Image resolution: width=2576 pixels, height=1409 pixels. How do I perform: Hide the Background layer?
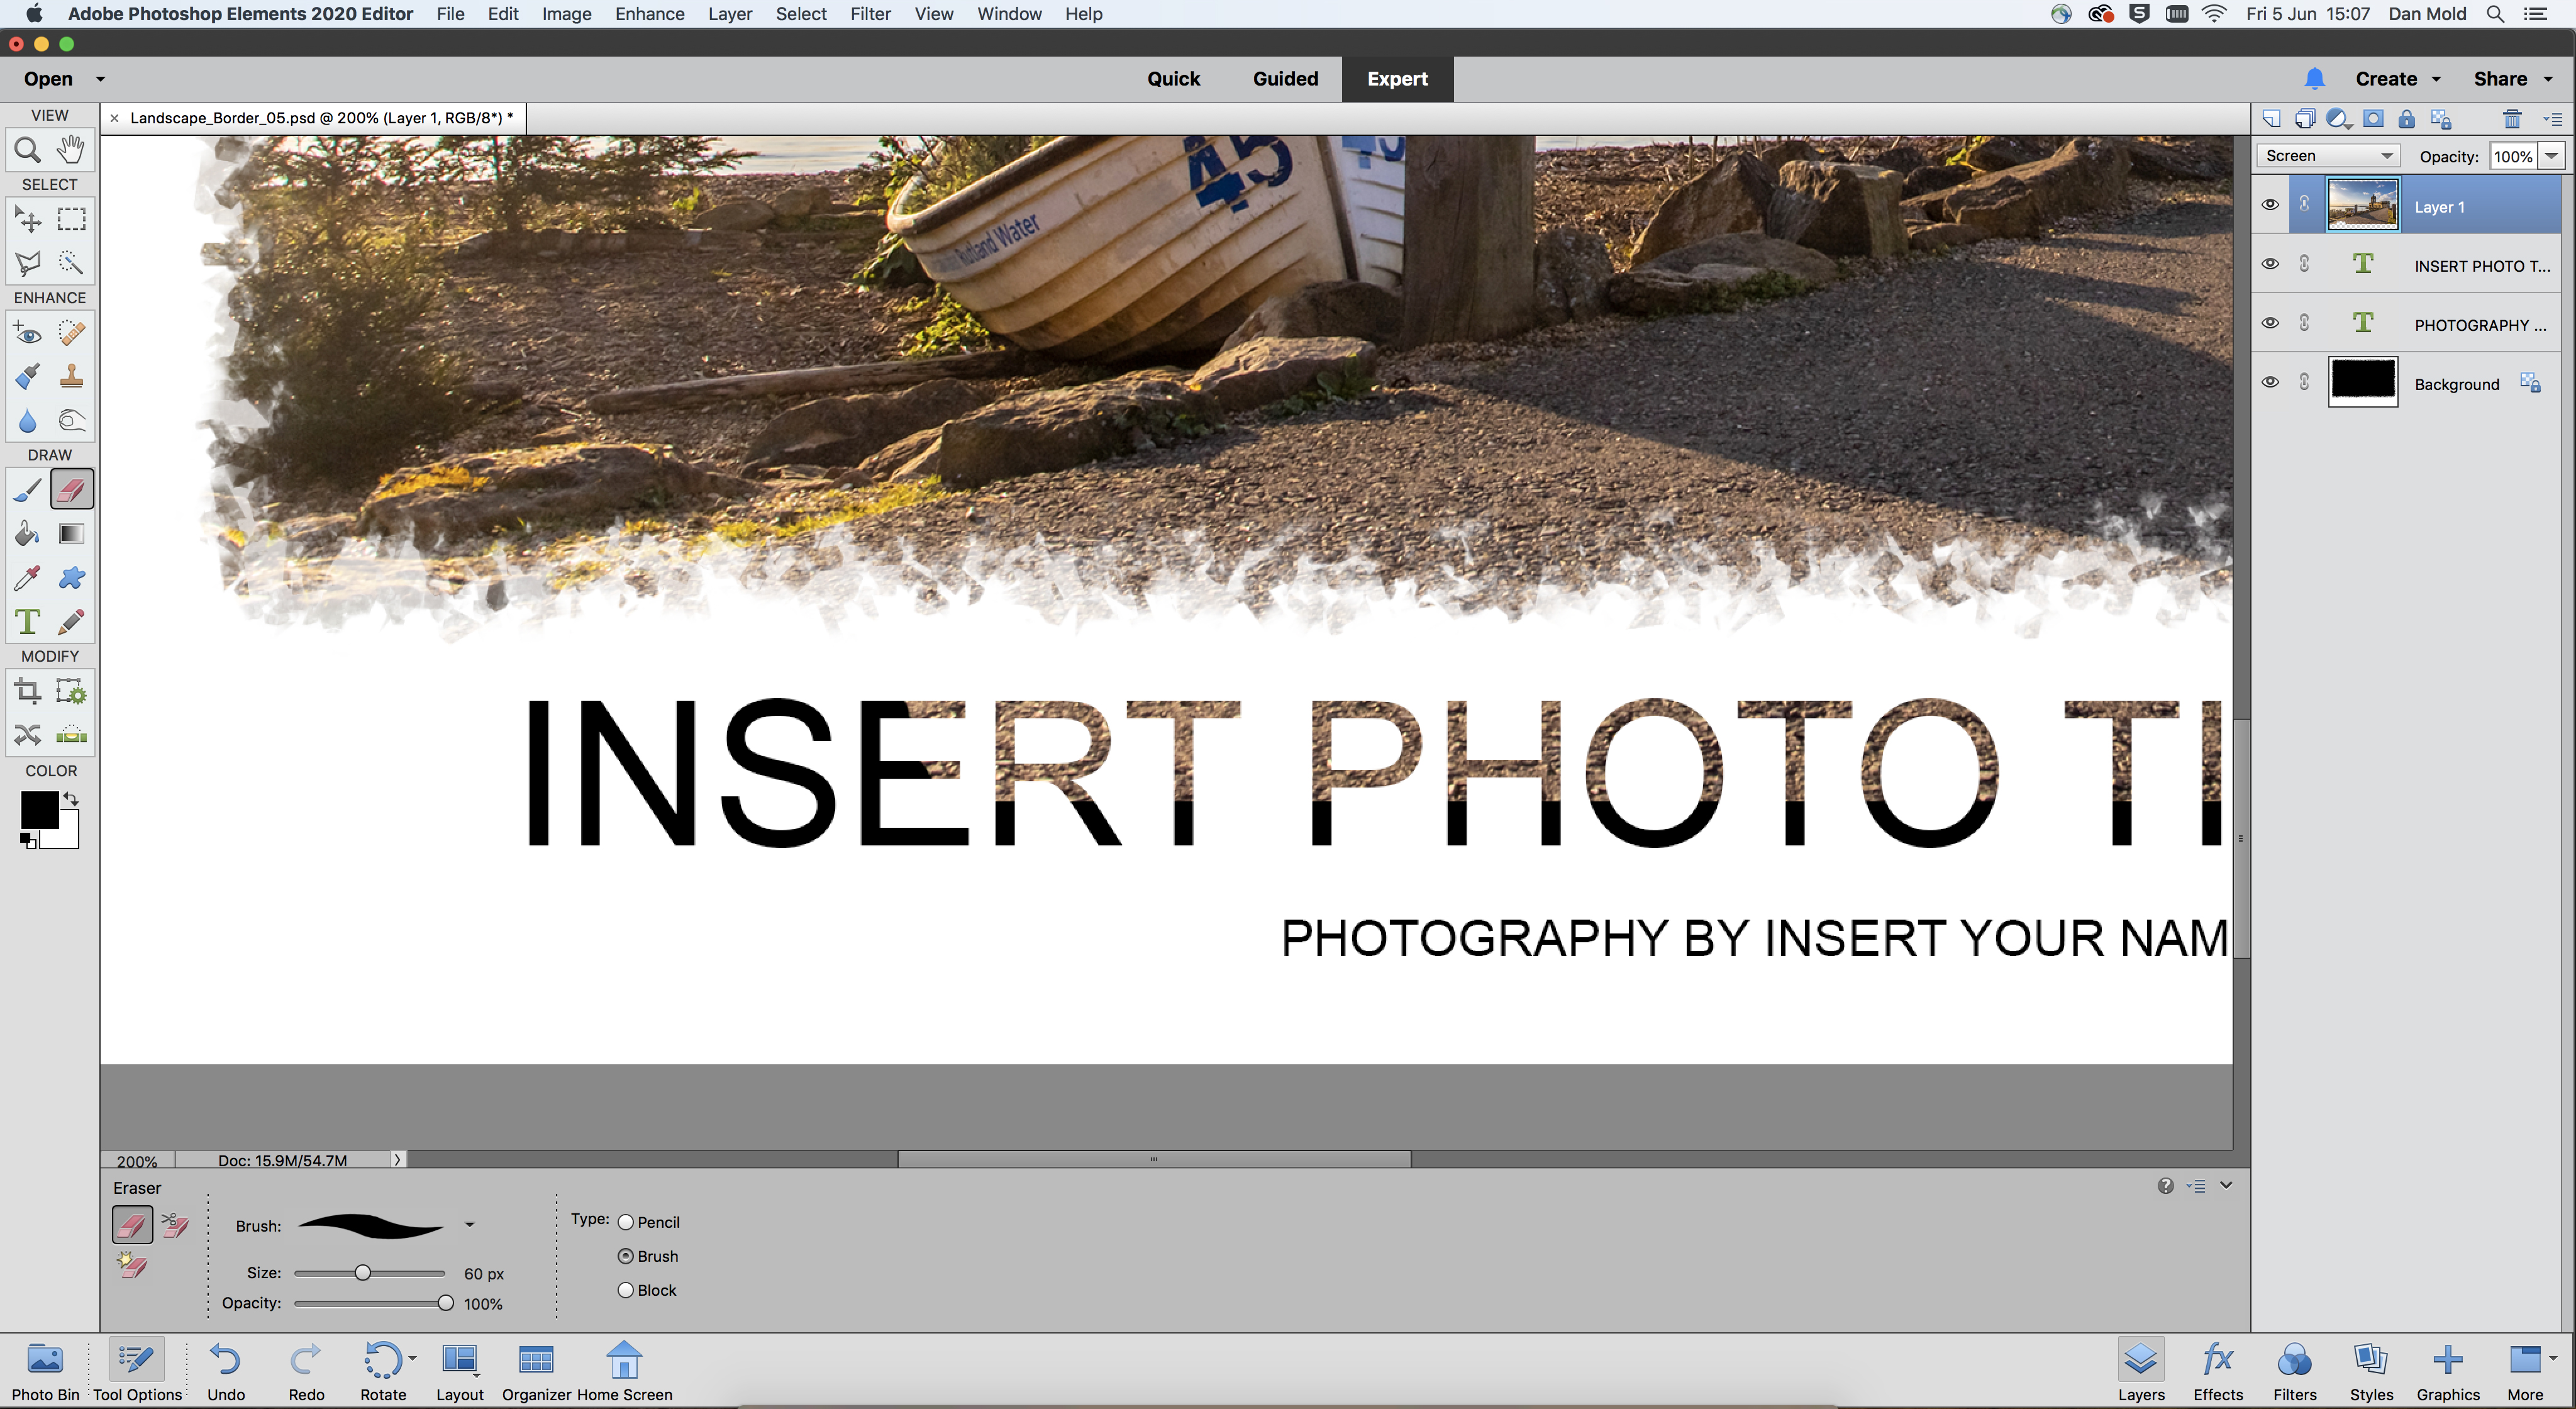[x=2270, y=382]
